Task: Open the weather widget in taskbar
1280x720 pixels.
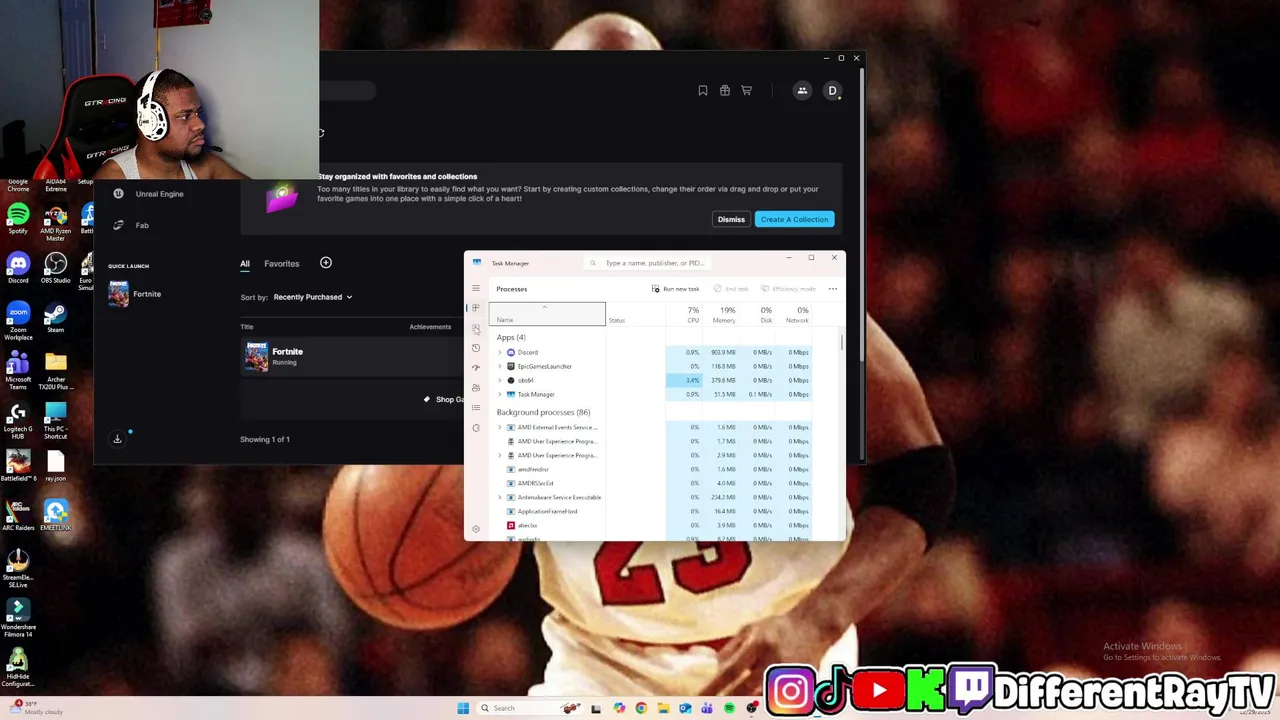Action: (35, 708)
